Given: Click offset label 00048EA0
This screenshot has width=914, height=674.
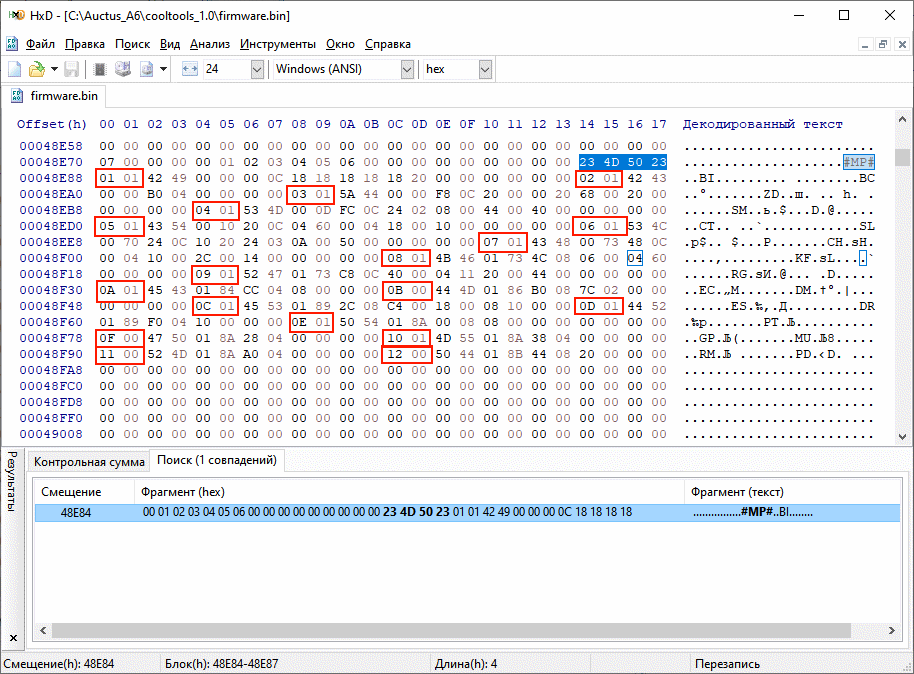Looking at the screenshot, I should [x=51, y=194].
